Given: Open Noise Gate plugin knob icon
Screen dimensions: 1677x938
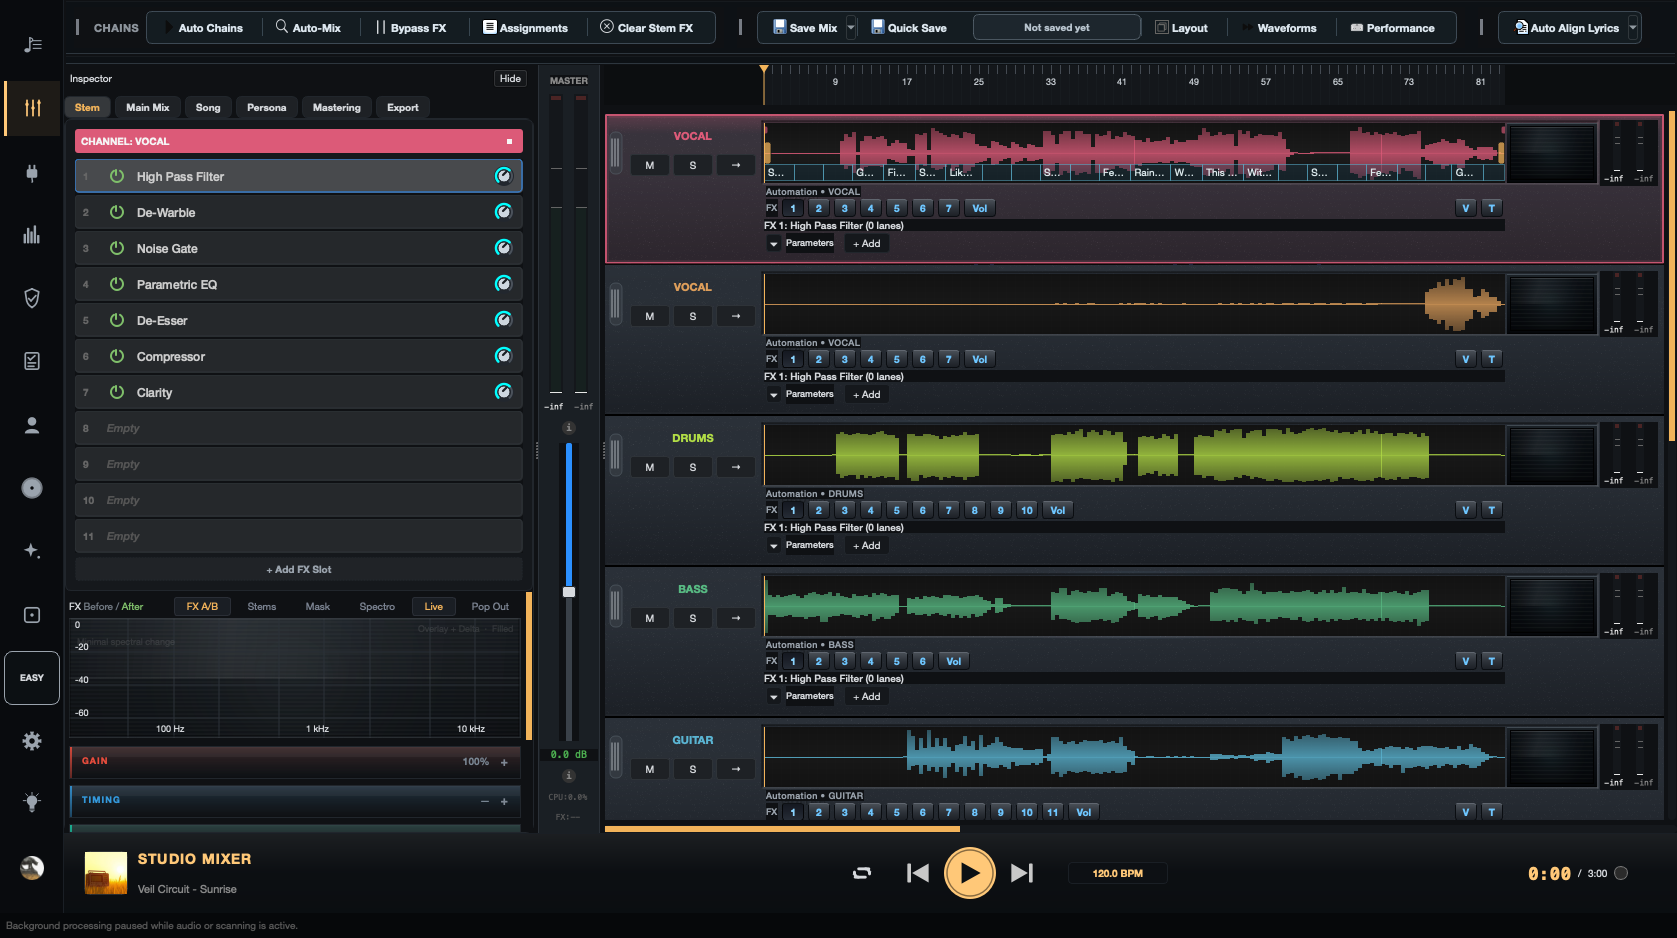Looking at the screenshot, I should (503, 248).
